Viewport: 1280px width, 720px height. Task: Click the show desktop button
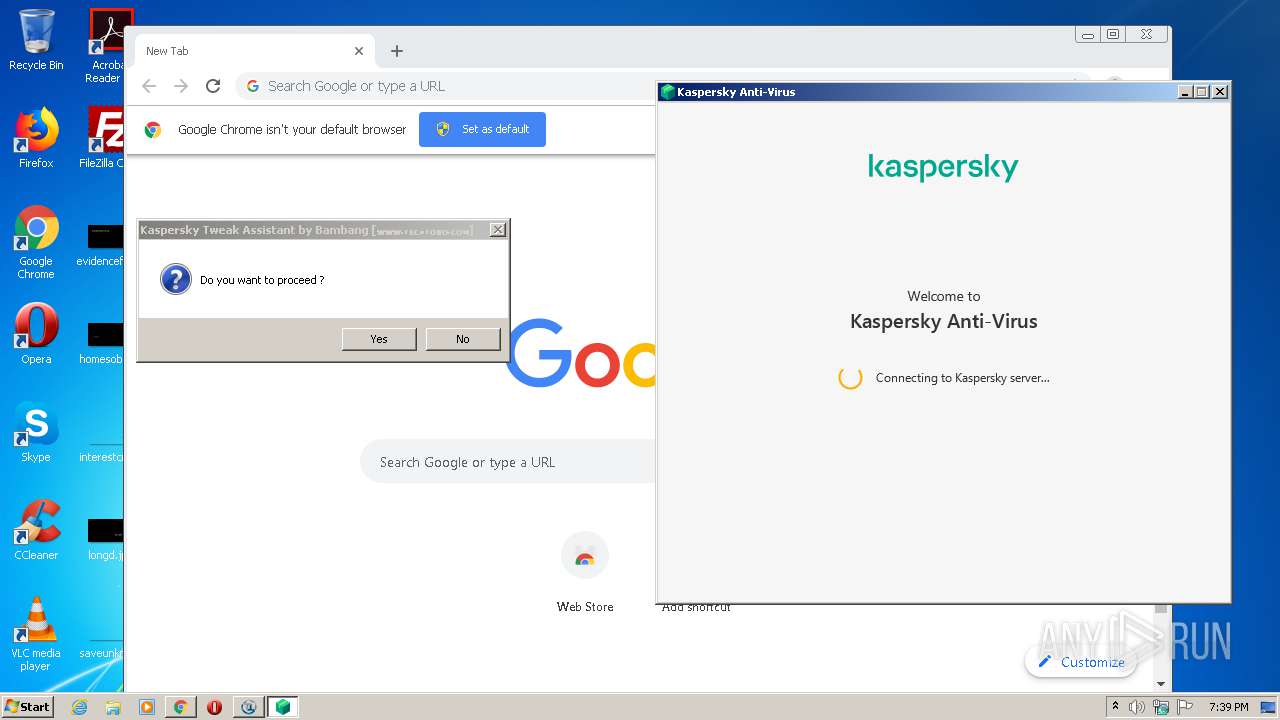pos(1269,707)
